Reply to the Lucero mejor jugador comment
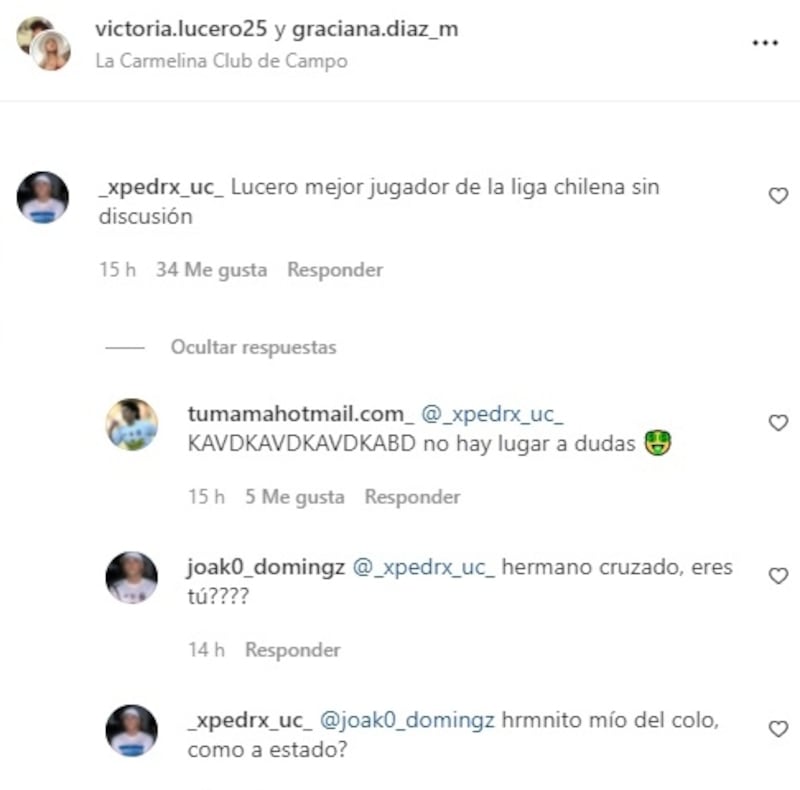The image size is (800, 790). coord(335,269)
